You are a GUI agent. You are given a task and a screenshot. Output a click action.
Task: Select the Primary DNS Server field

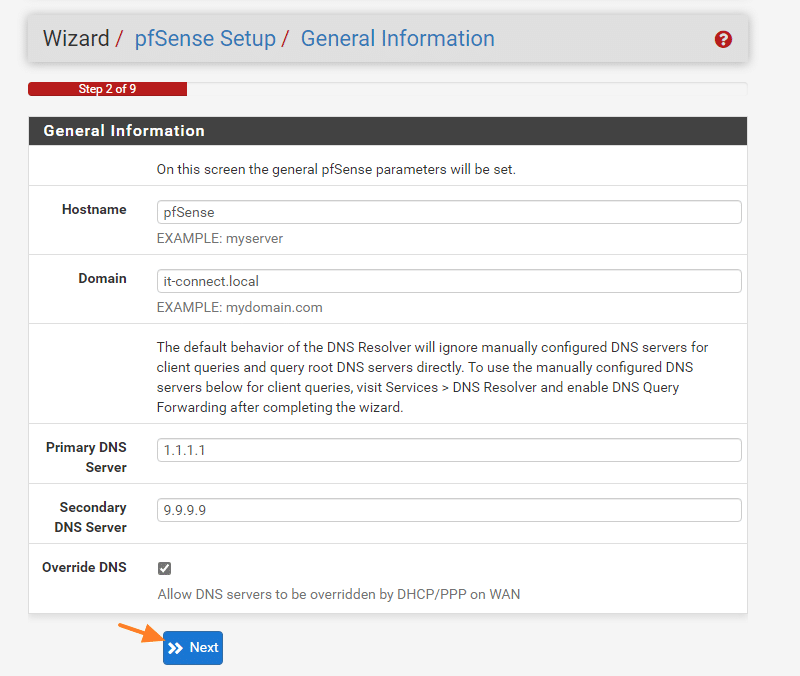coord(449,450)
